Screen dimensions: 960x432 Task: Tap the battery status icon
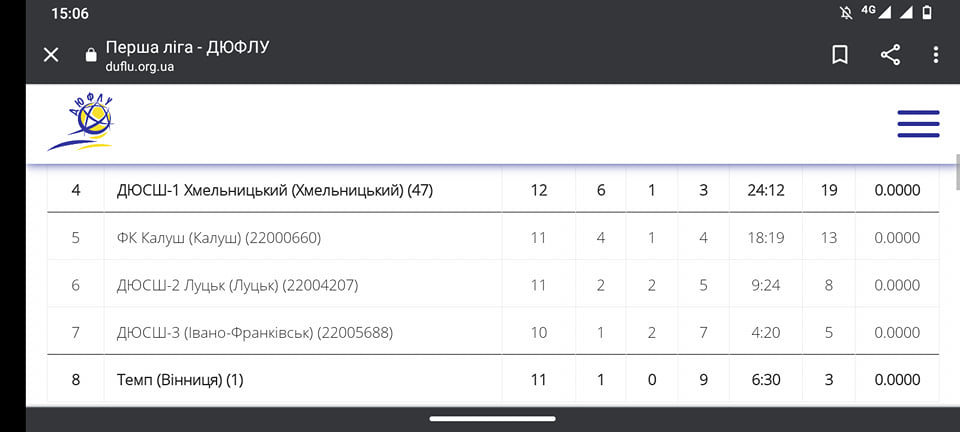click(x=927, y=13)
